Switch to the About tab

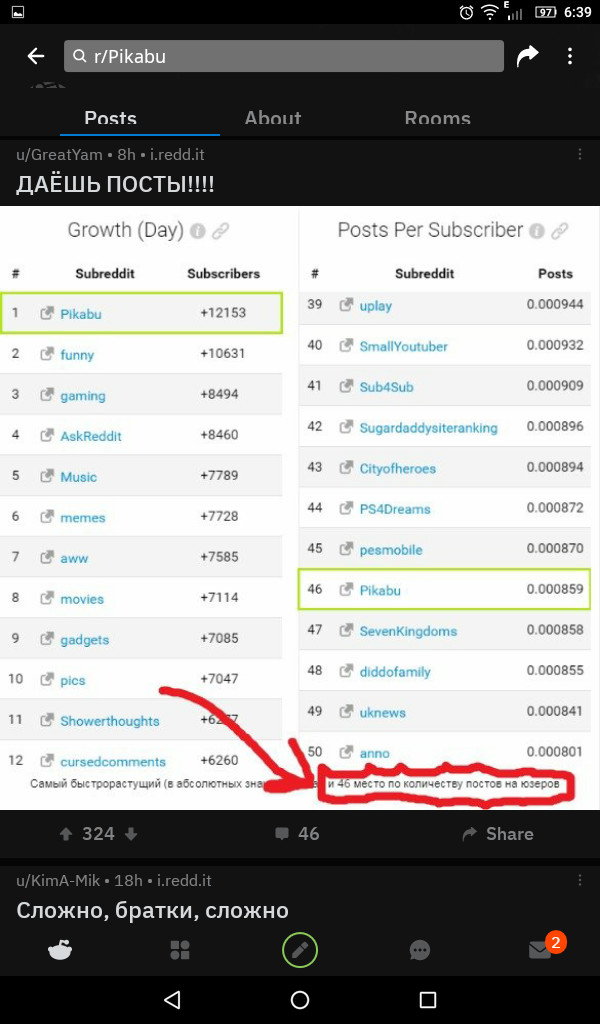[x=273, y=118]
